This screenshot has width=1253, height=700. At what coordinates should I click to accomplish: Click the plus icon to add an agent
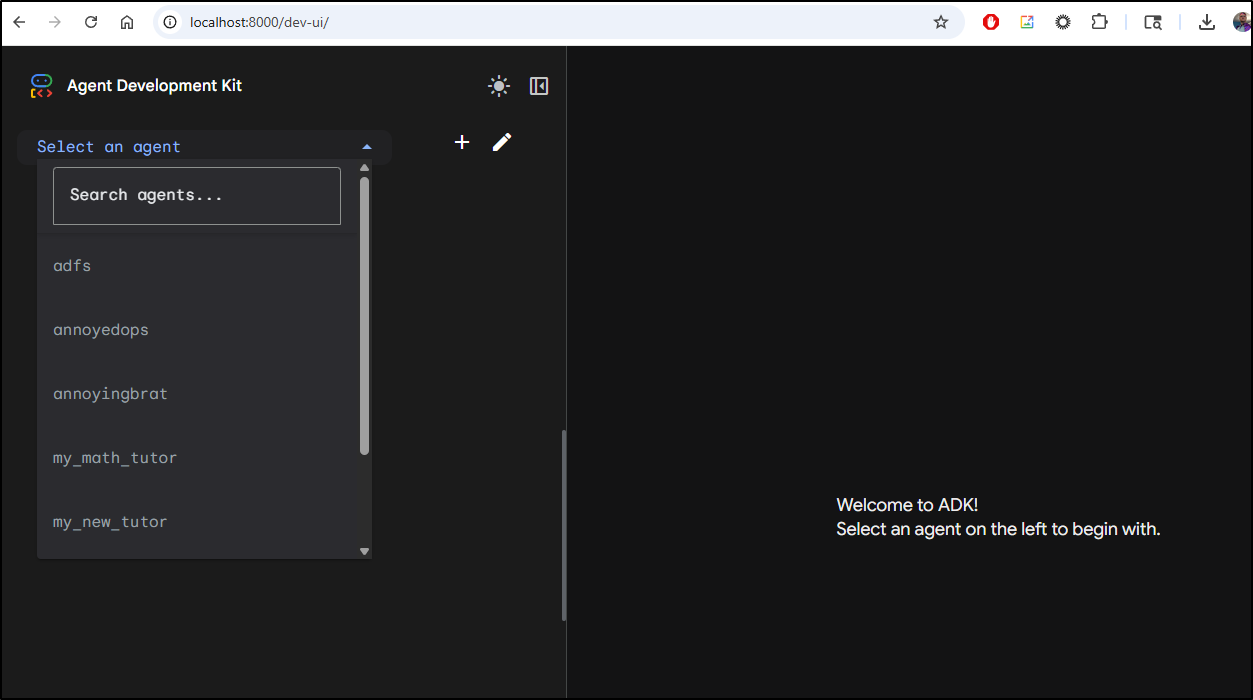[462, 142]
